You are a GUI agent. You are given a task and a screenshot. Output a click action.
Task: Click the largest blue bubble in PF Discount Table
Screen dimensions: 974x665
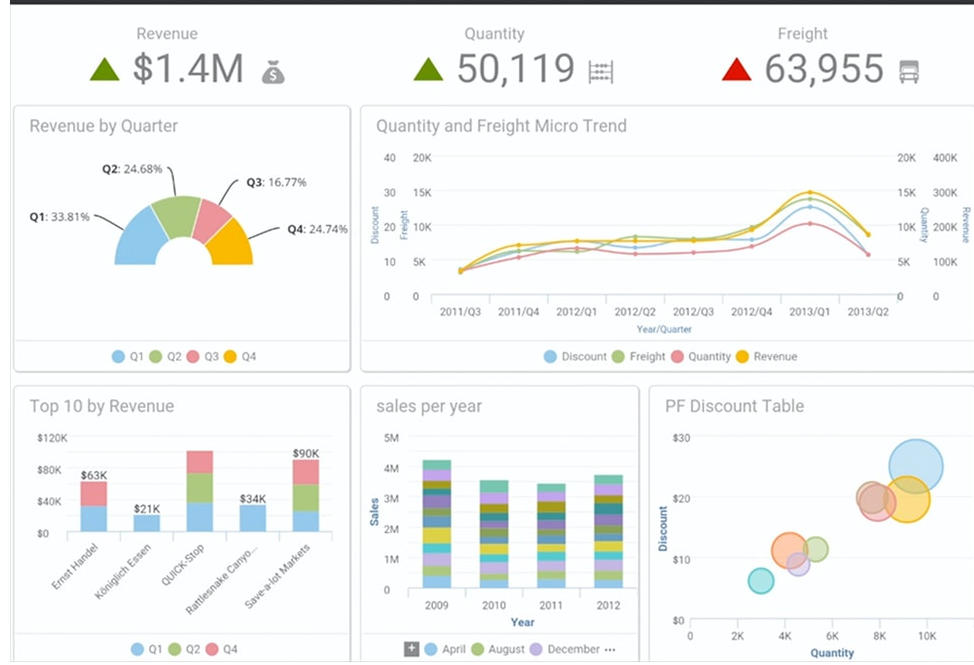pyautogui.click(x=916, y=466)
